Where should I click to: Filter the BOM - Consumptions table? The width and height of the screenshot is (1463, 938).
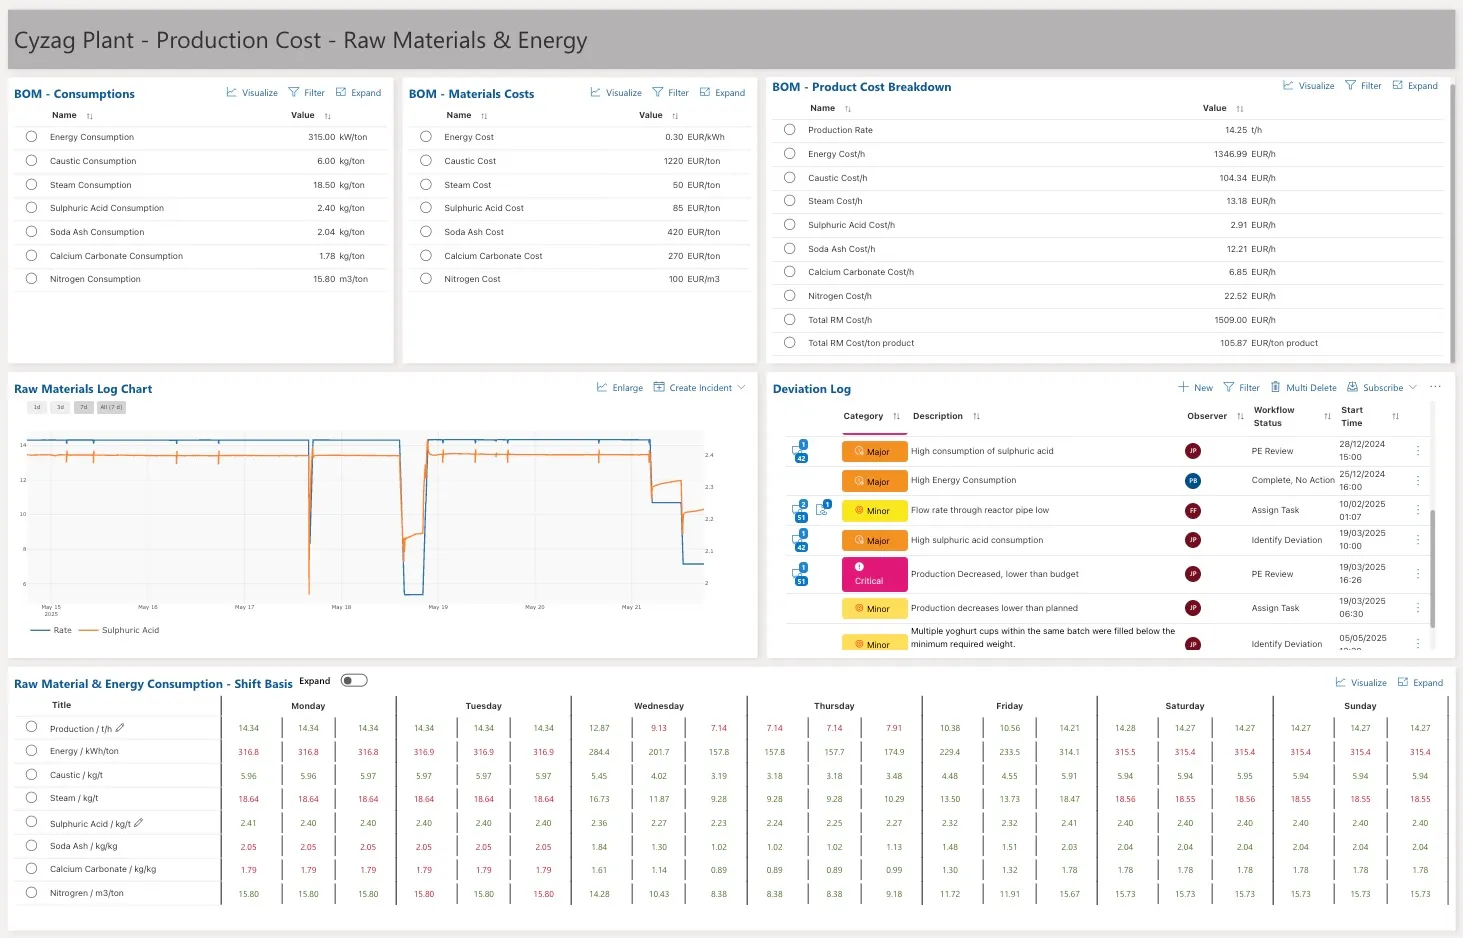[306, 93]
